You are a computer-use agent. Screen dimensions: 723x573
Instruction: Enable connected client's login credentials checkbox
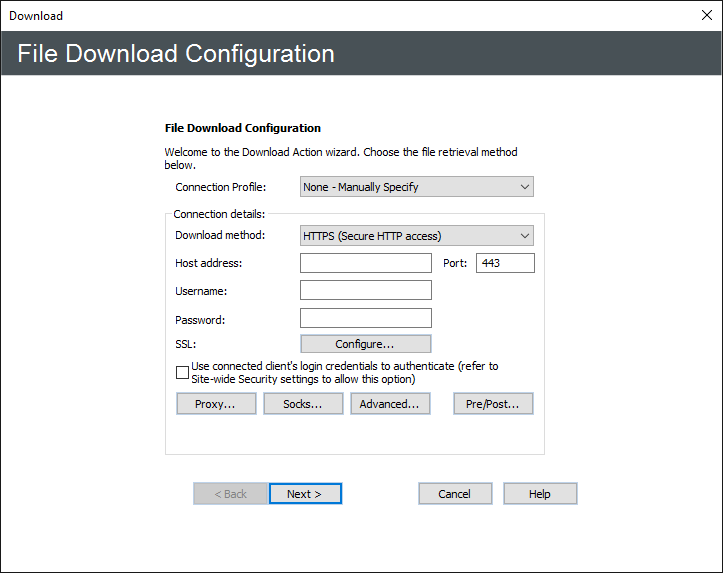[x=182, y=373]
